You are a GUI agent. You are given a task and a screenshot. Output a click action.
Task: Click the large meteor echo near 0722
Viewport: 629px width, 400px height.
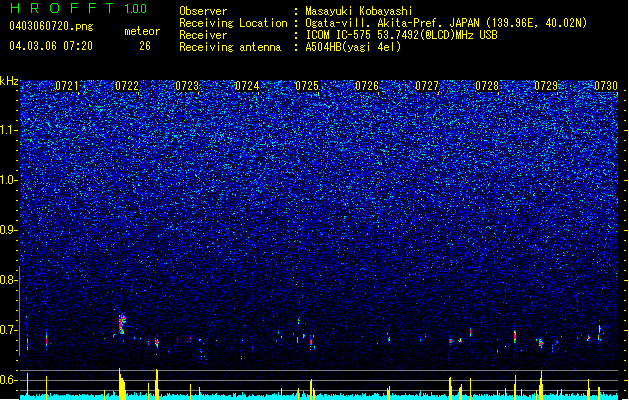(x=122, y=324)
